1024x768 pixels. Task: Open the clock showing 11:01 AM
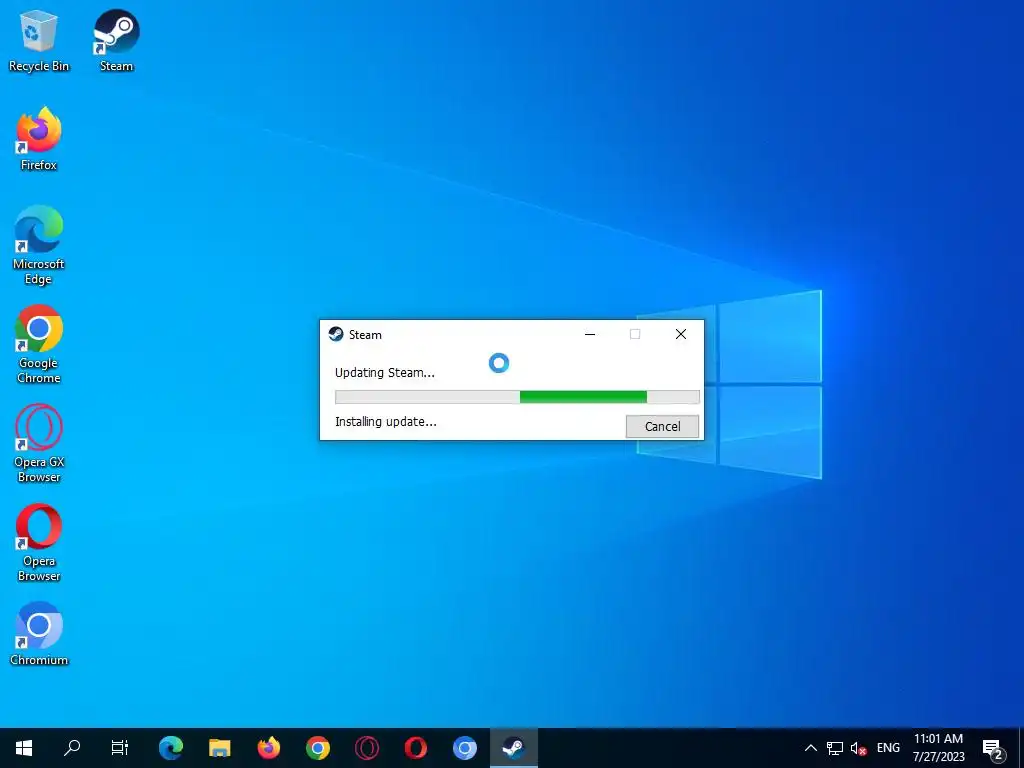coord(938,748)
